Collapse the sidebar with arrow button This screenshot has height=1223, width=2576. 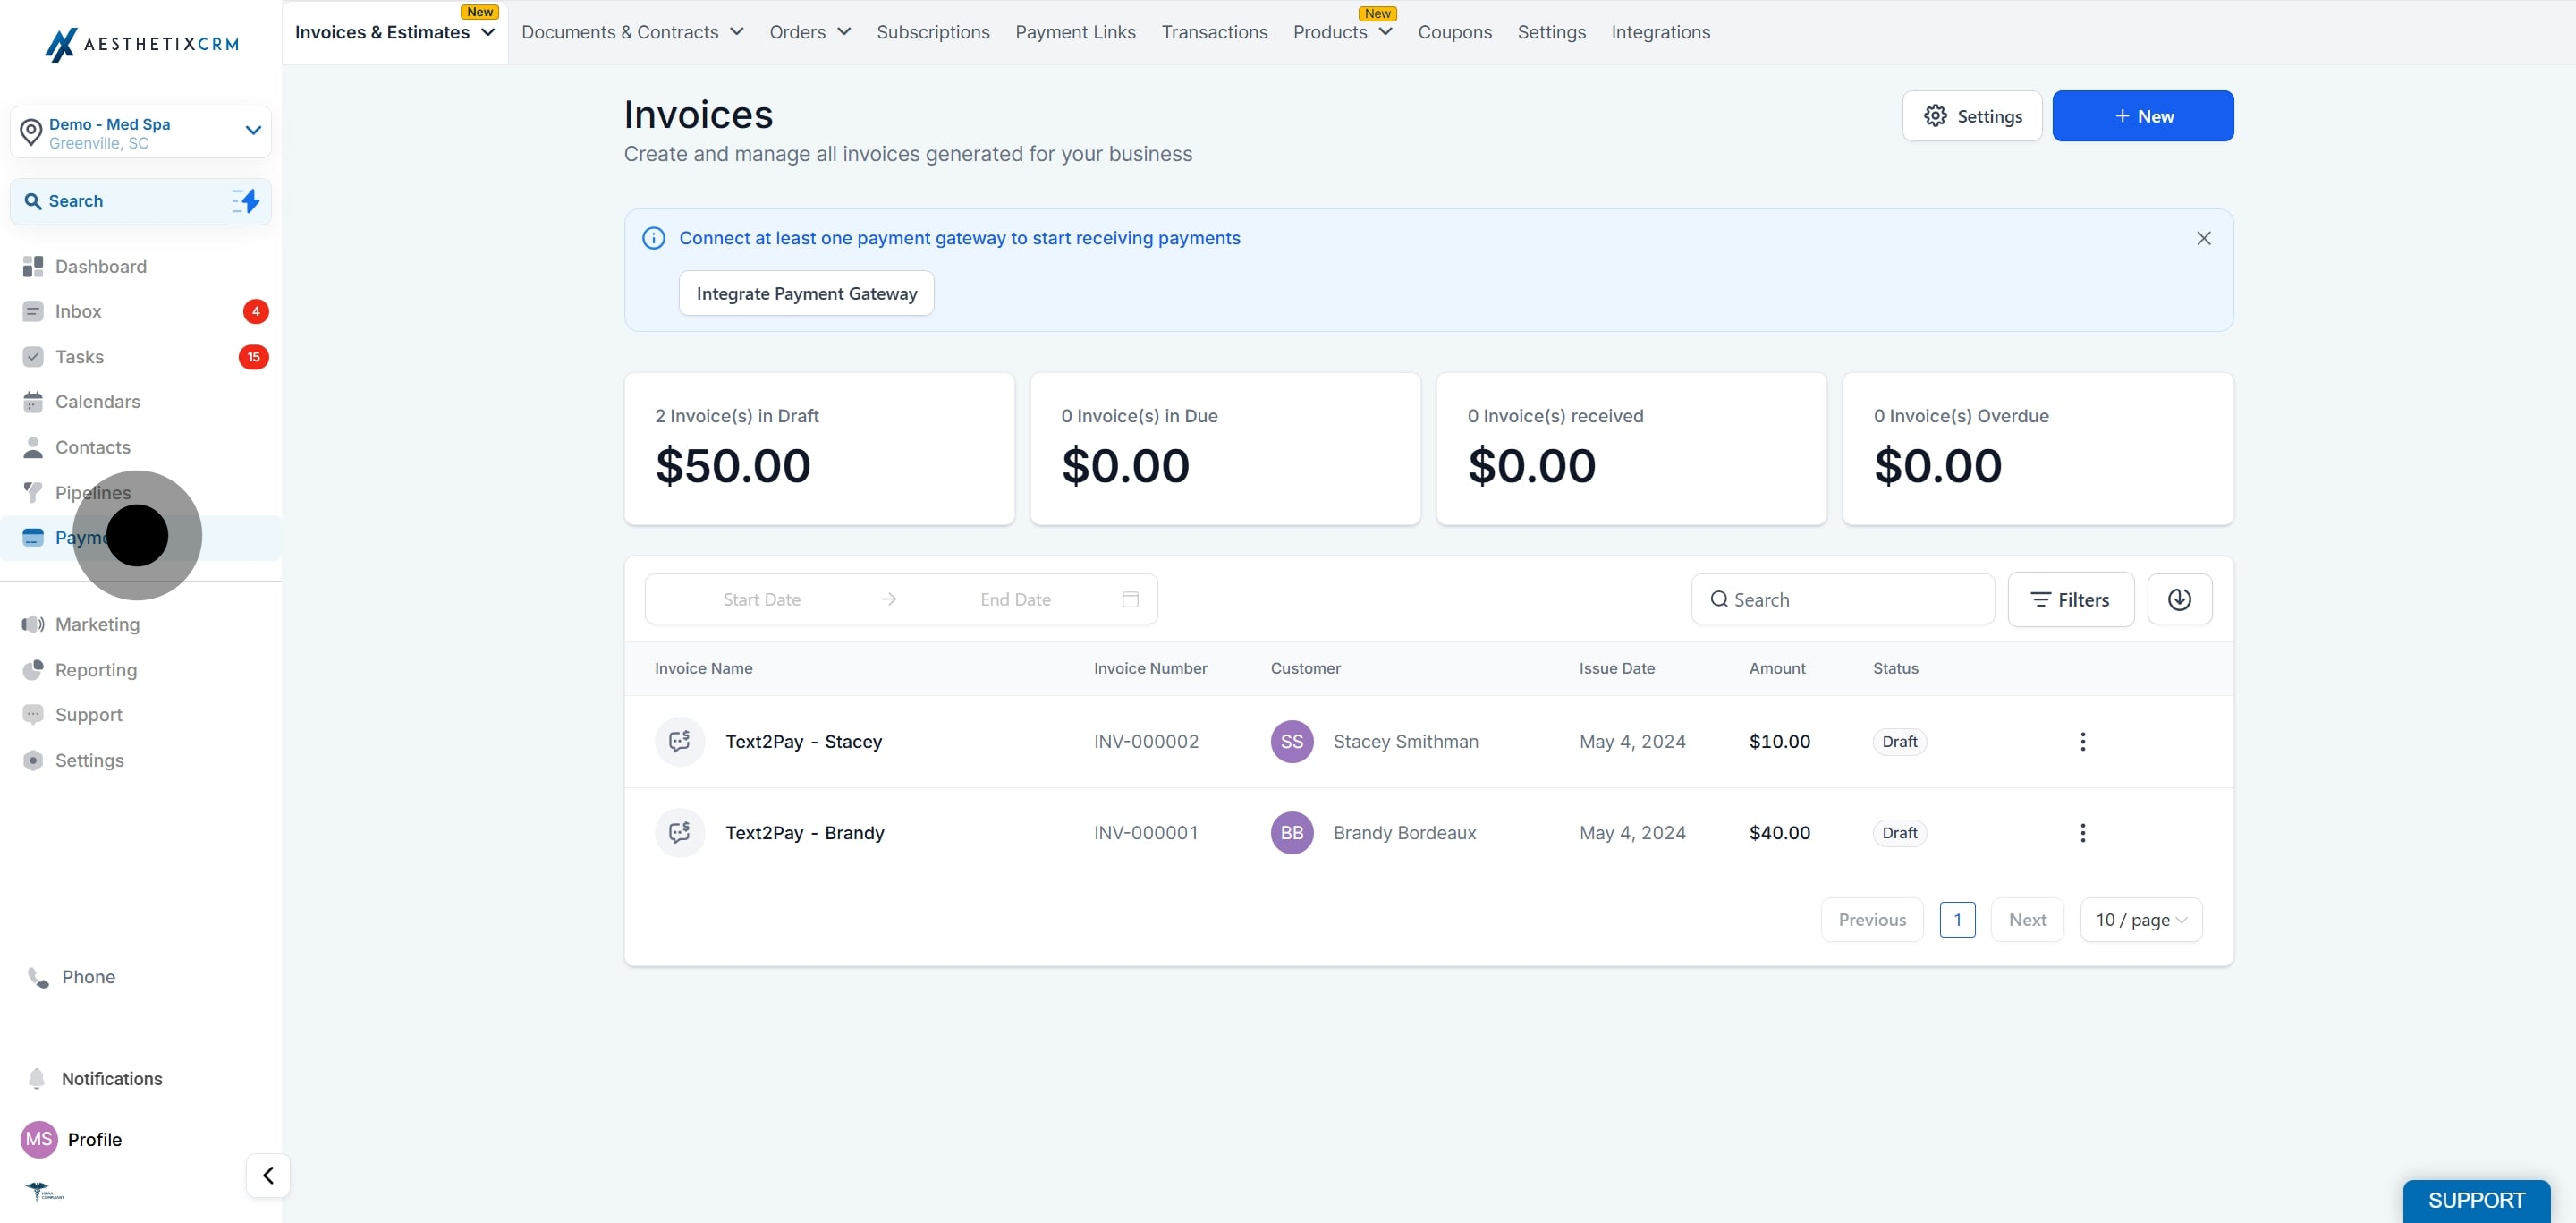point(268,1176)
